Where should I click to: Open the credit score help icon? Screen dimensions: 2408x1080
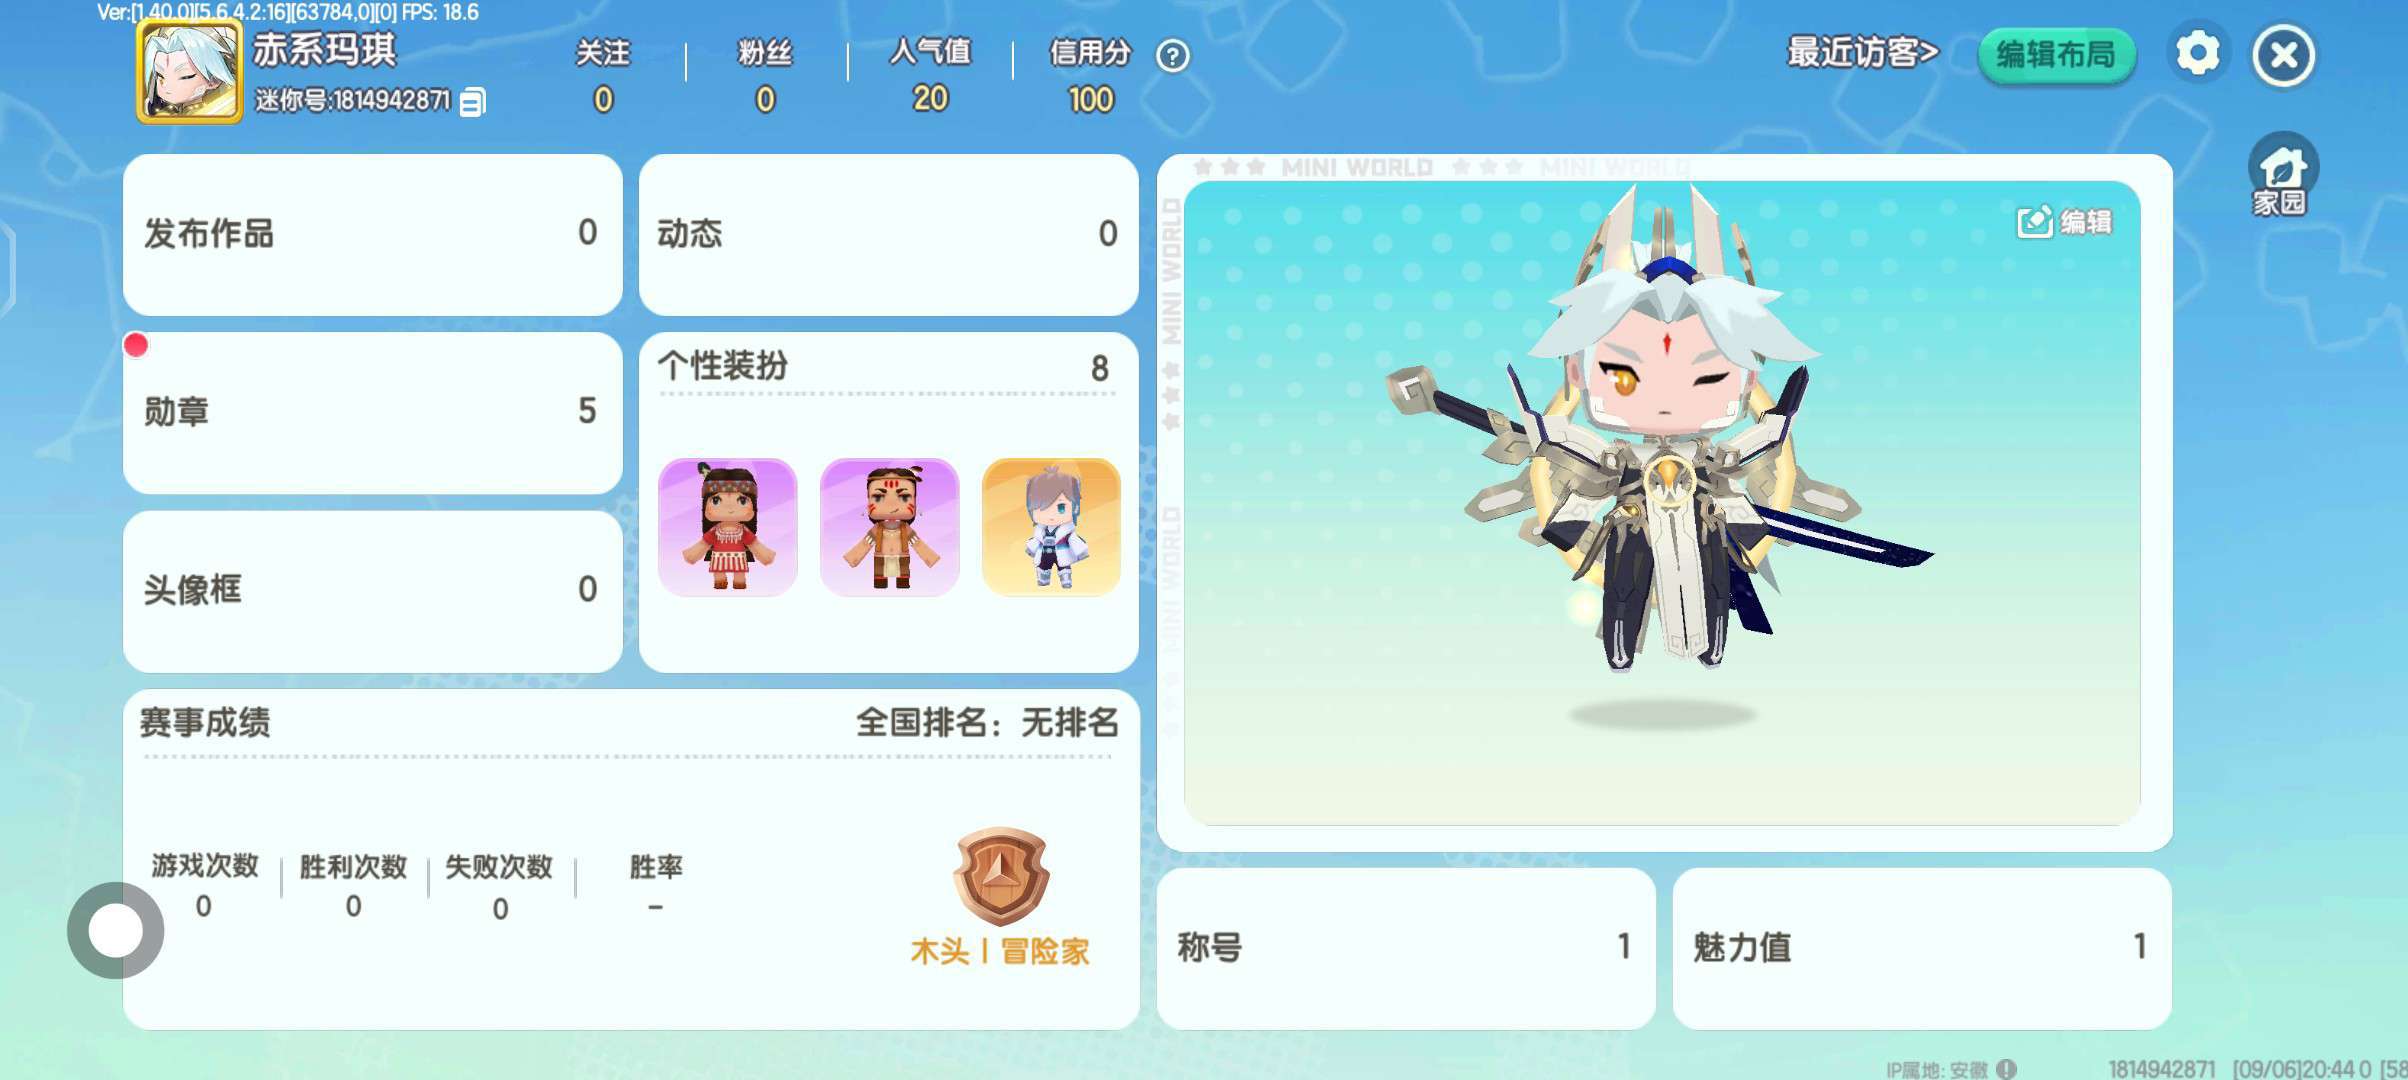pos(1172,55)
